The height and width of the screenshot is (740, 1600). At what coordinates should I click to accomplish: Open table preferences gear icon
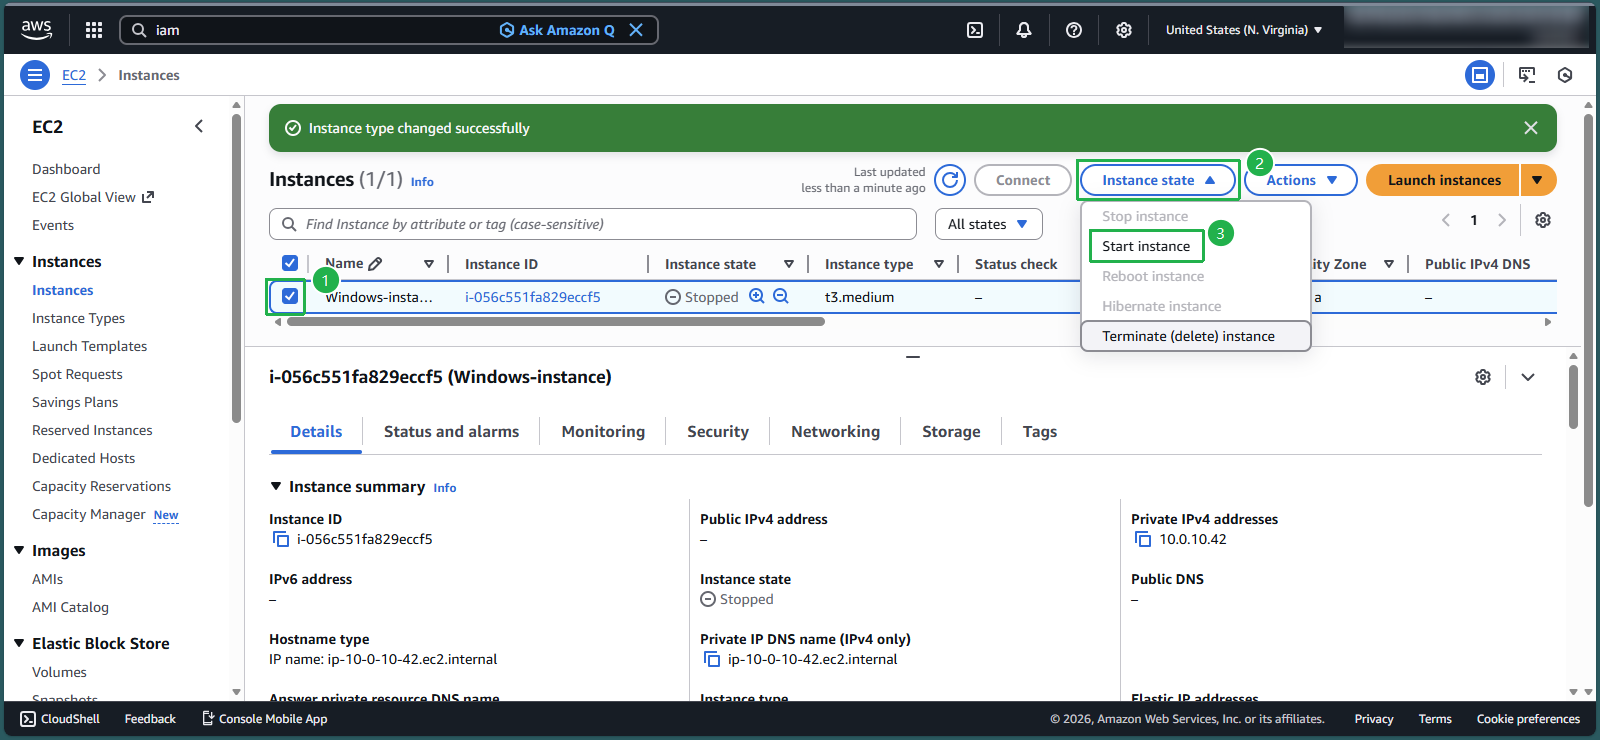1543,220
